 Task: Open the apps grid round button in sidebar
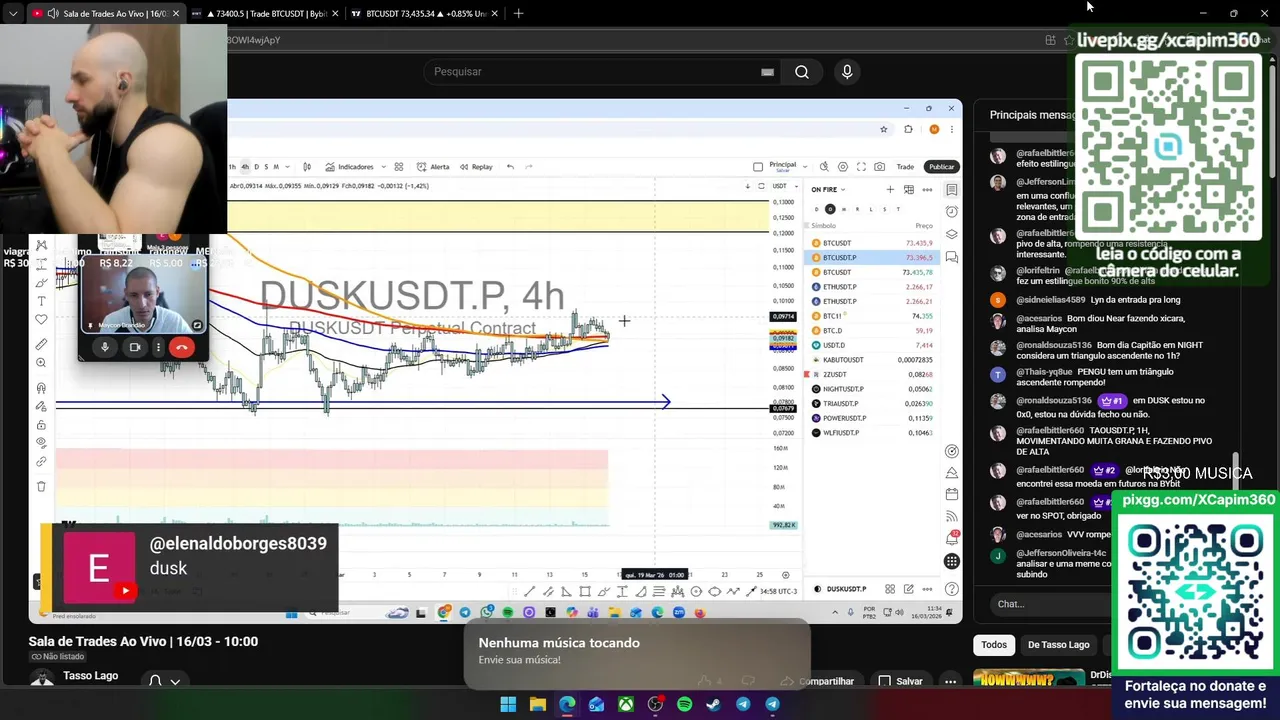(x=952, y=561)
